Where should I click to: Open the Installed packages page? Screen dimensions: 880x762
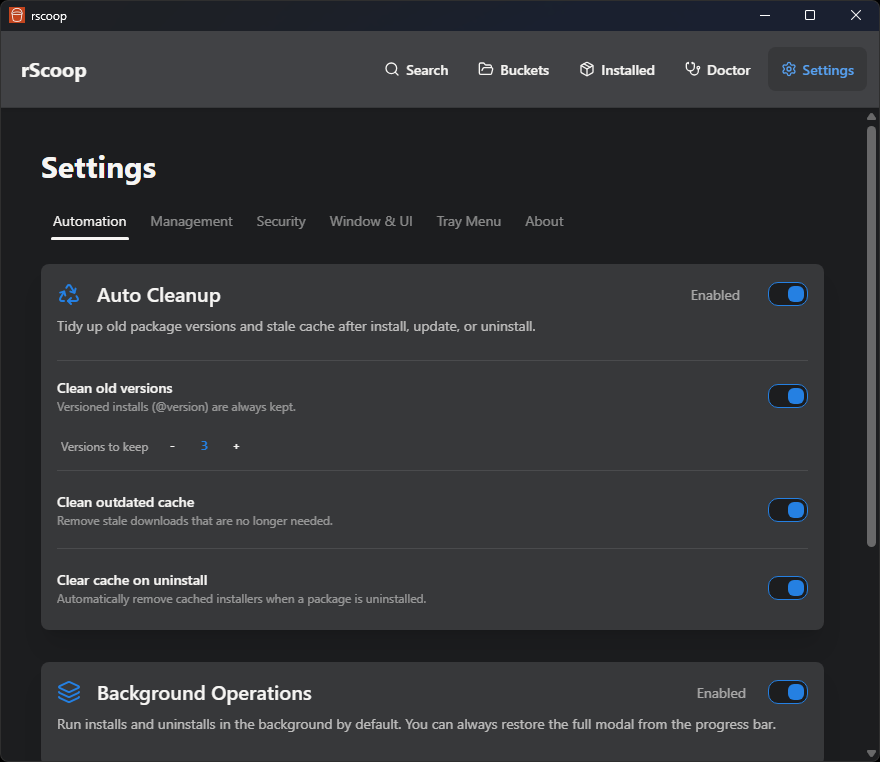pos(617,70)
